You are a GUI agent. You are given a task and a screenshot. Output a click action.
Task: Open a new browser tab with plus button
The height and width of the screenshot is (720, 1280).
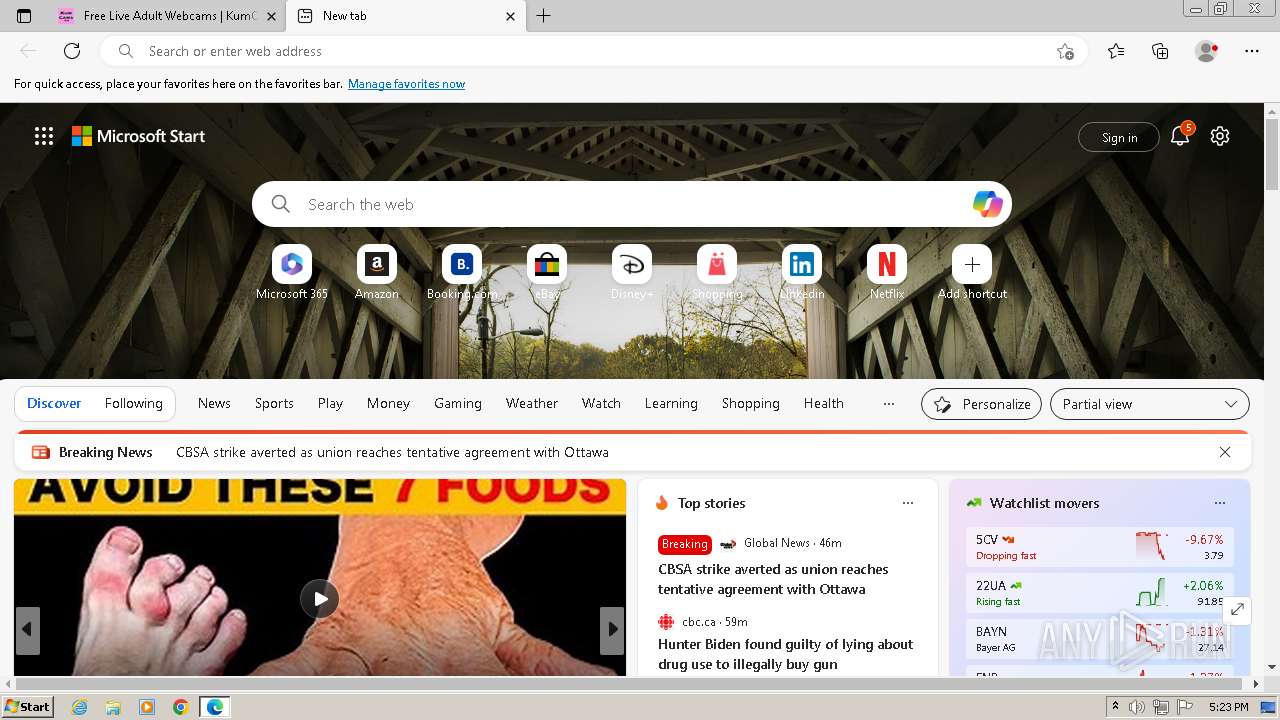point(543,16)
